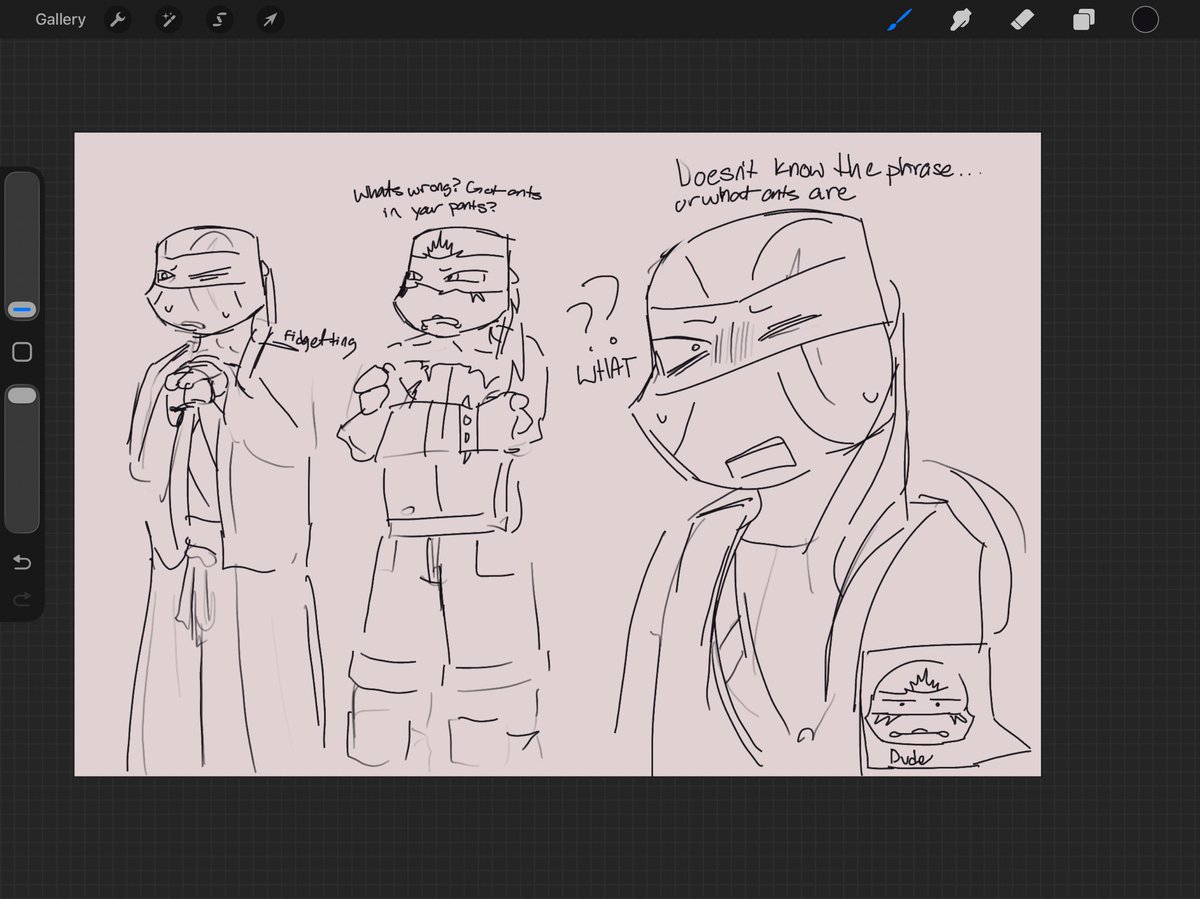
Task: Select the Smudge tool
Action: click(x=961, y=19)
